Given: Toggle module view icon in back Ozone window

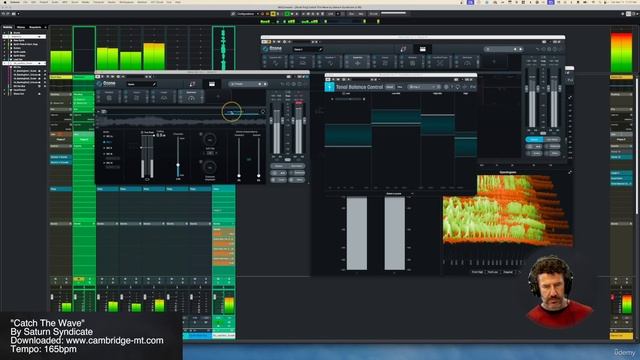Looking at the screenshot, I should (x=422, y=49).
